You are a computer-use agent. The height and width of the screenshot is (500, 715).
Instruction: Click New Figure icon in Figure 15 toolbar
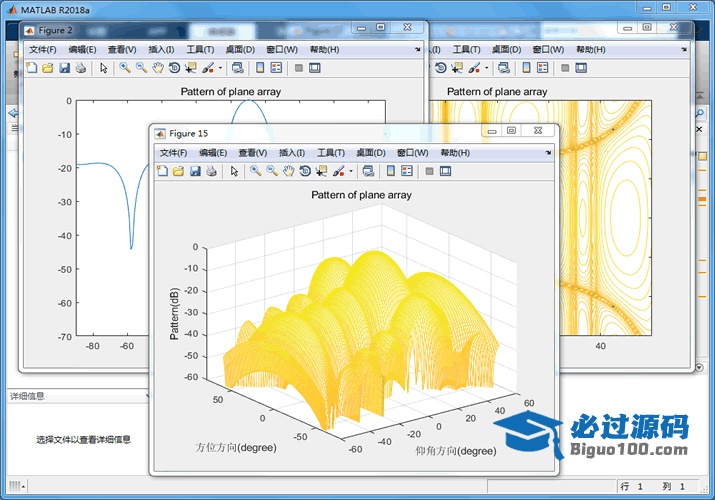click(162, 171)
